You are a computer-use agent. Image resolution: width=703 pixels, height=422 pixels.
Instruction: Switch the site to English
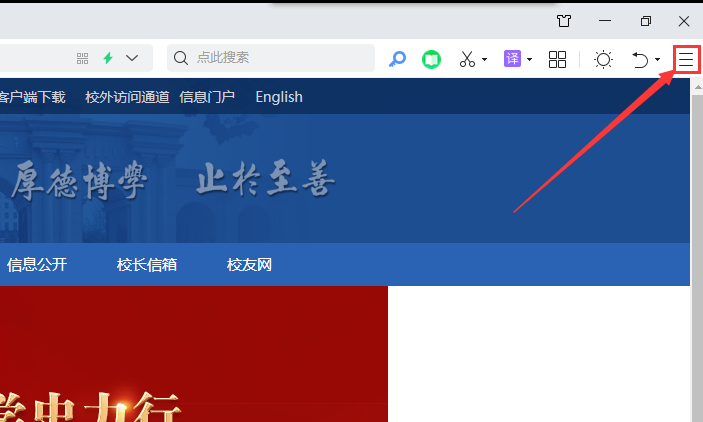click(279, 97)
